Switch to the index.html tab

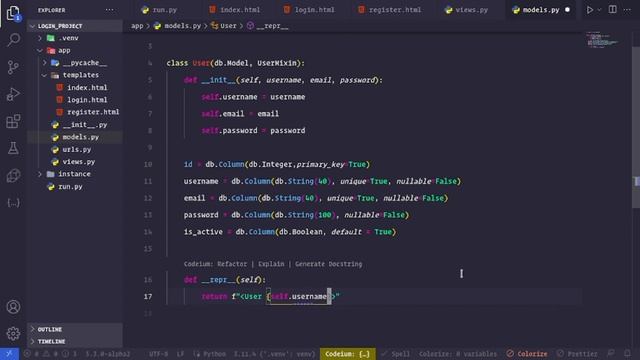[x=235, y=10]
